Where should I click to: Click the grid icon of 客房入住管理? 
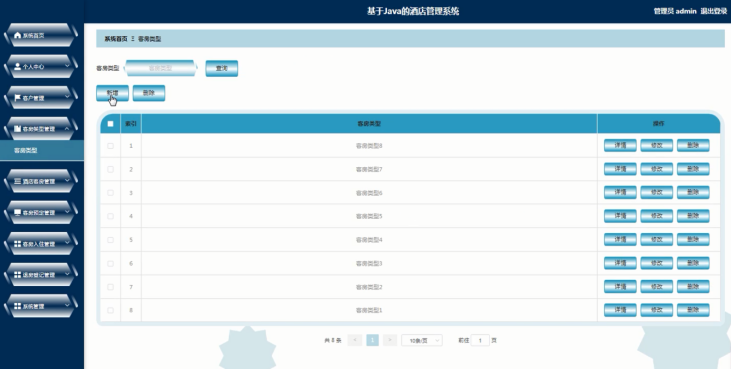[x=18, y=244]
